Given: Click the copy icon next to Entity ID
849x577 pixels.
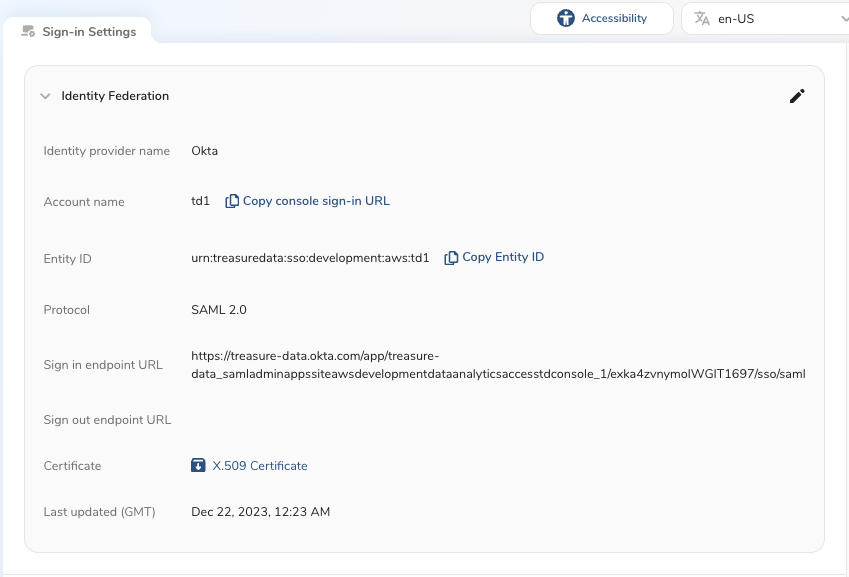Looking at the screenshot, I should click(x=452, y=258).
